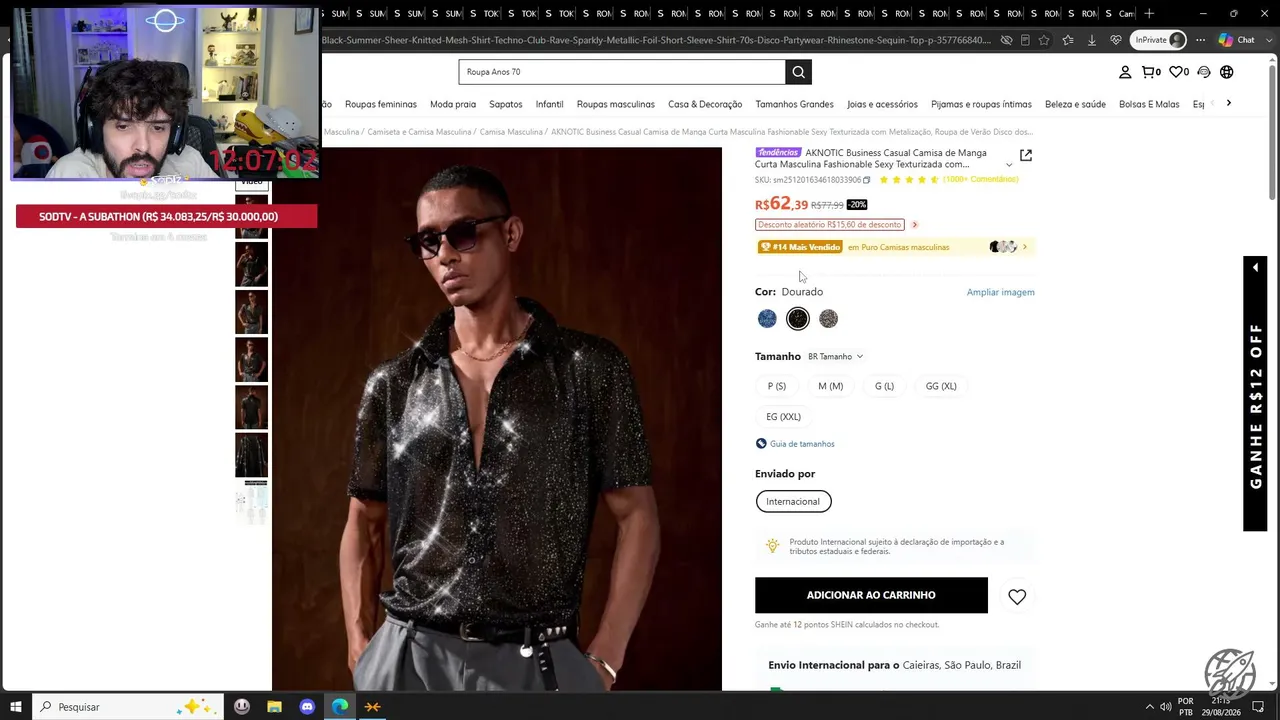
Task: Open the customer support headset icon
Action: 1204,72
